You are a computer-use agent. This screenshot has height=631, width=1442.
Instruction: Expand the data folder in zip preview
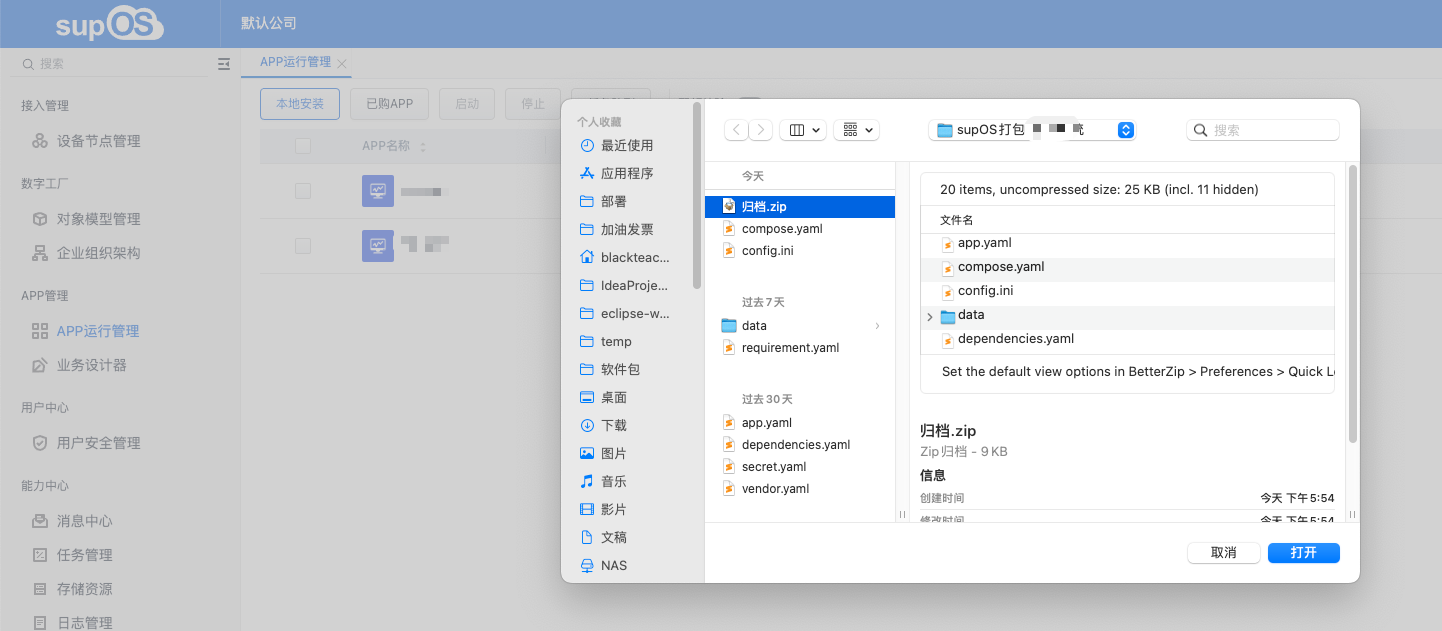(930, 316)
